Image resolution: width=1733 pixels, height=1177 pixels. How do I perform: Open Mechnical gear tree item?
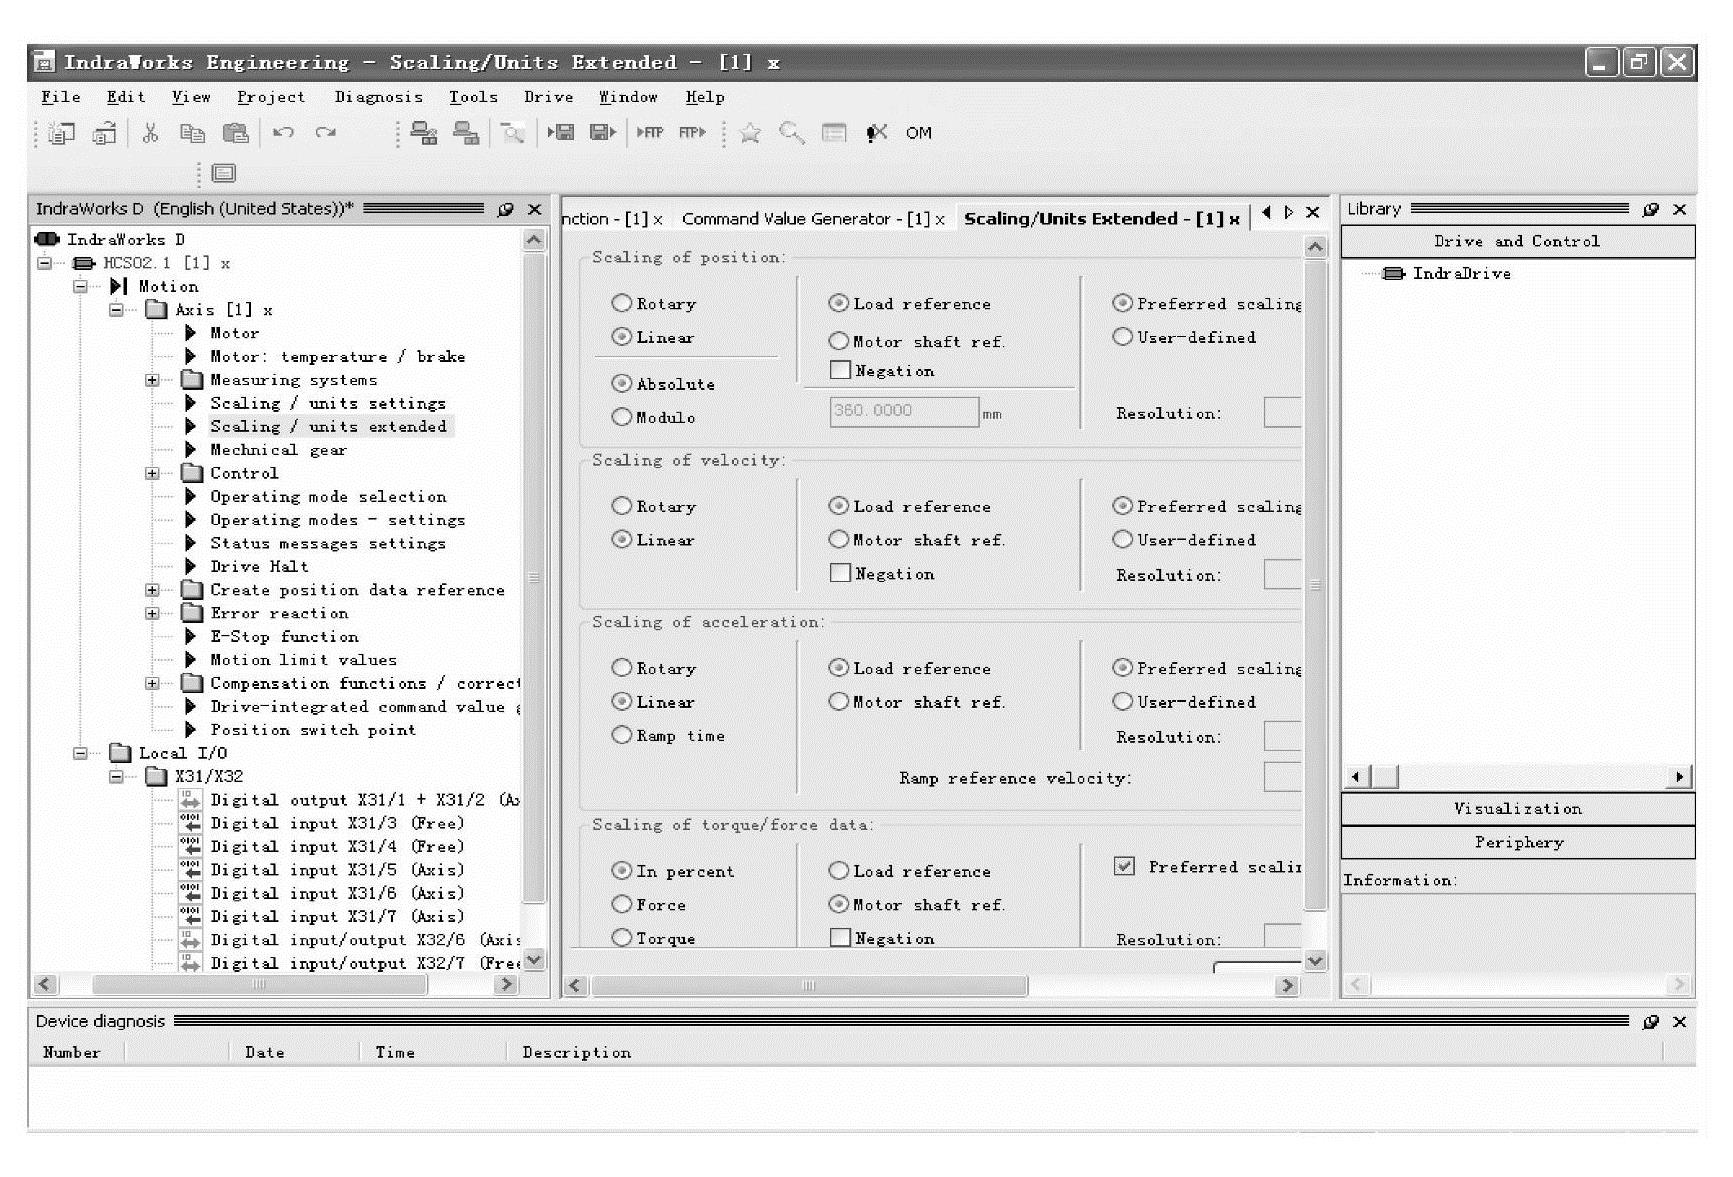click(278, 450)
